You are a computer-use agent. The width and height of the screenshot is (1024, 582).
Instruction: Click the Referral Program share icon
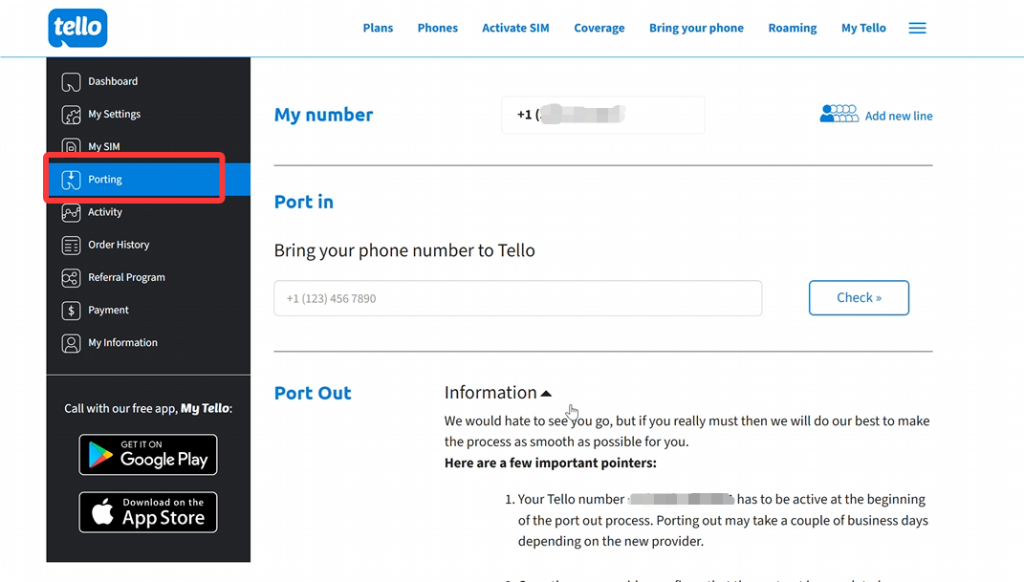pyautogui.click(x=71, y=278)
